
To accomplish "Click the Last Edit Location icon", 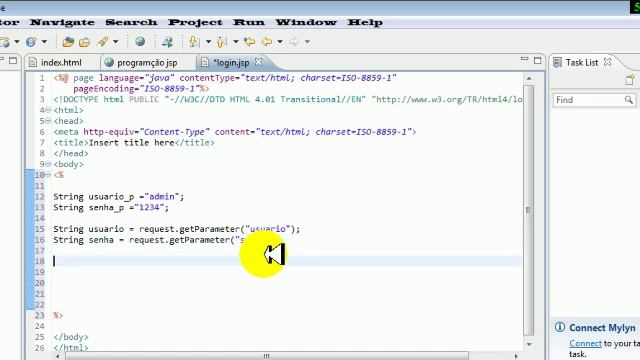I will tap(249, 42).
